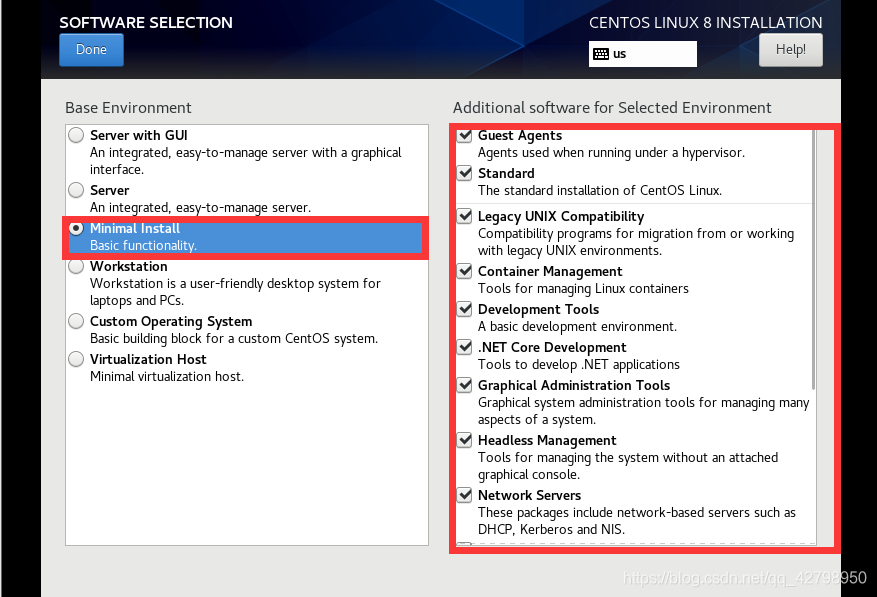Select the Server base environment radio
This screenshot has height=597, width=877.
click(x=76, y=190)
